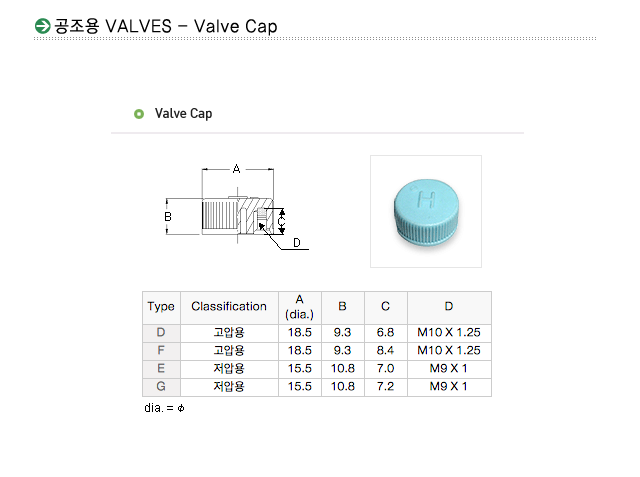
Task: Select Type E row label
Action: (161, 368)
